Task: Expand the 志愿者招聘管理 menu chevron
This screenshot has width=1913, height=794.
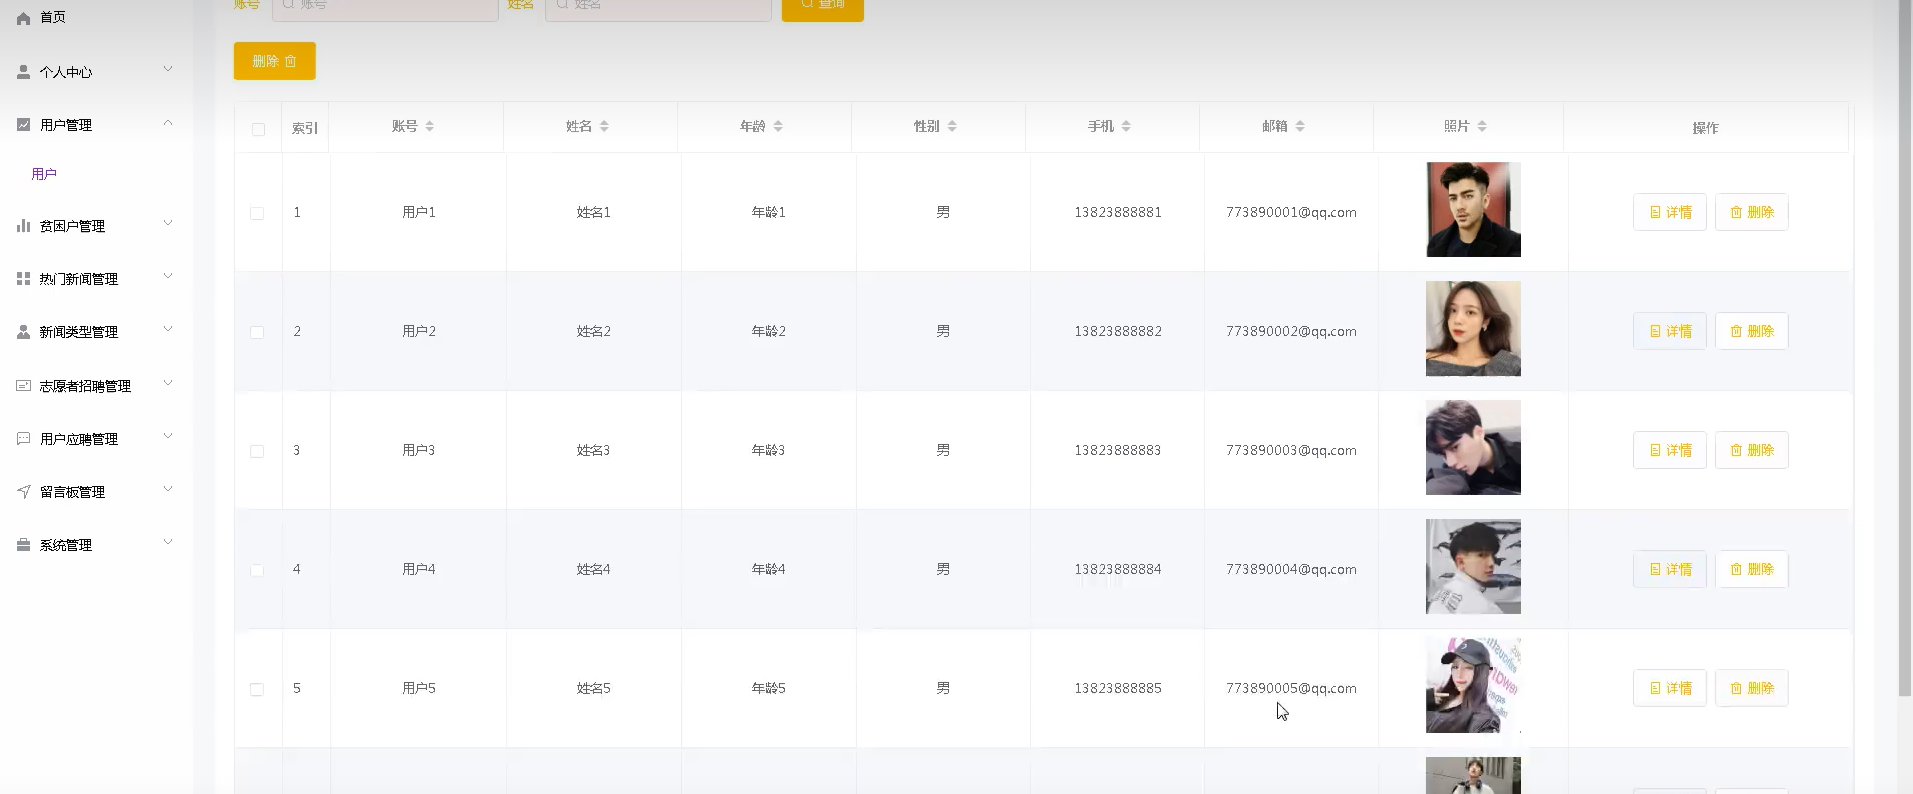Action: [168, 383]
